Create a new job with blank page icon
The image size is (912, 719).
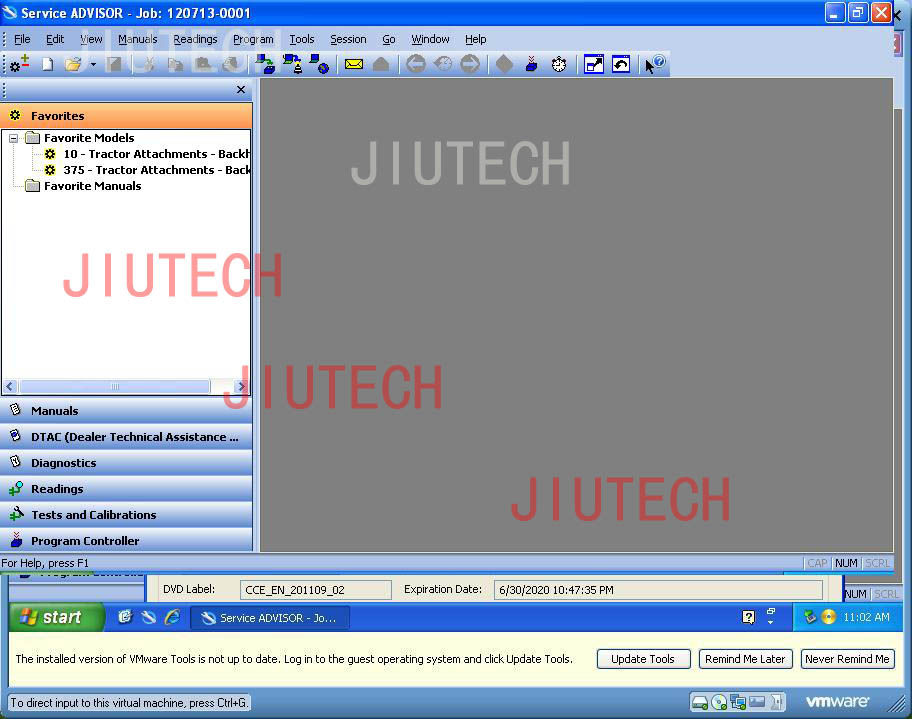[48, 64]
